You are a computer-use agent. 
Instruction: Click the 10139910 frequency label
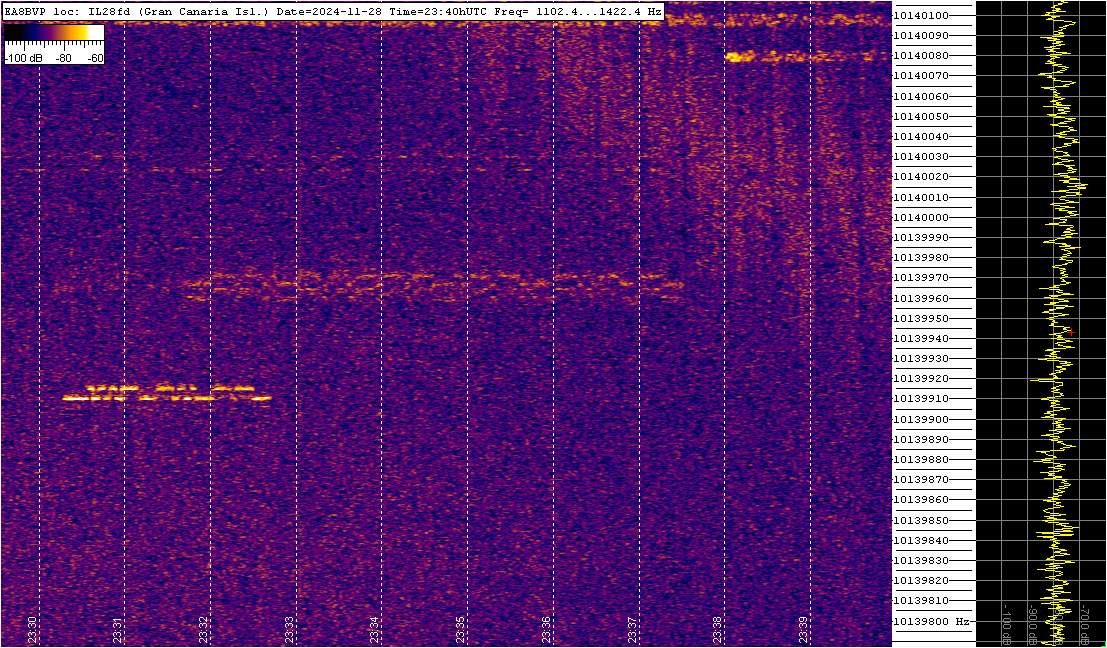pyautogui.click(x=920, y=400)
